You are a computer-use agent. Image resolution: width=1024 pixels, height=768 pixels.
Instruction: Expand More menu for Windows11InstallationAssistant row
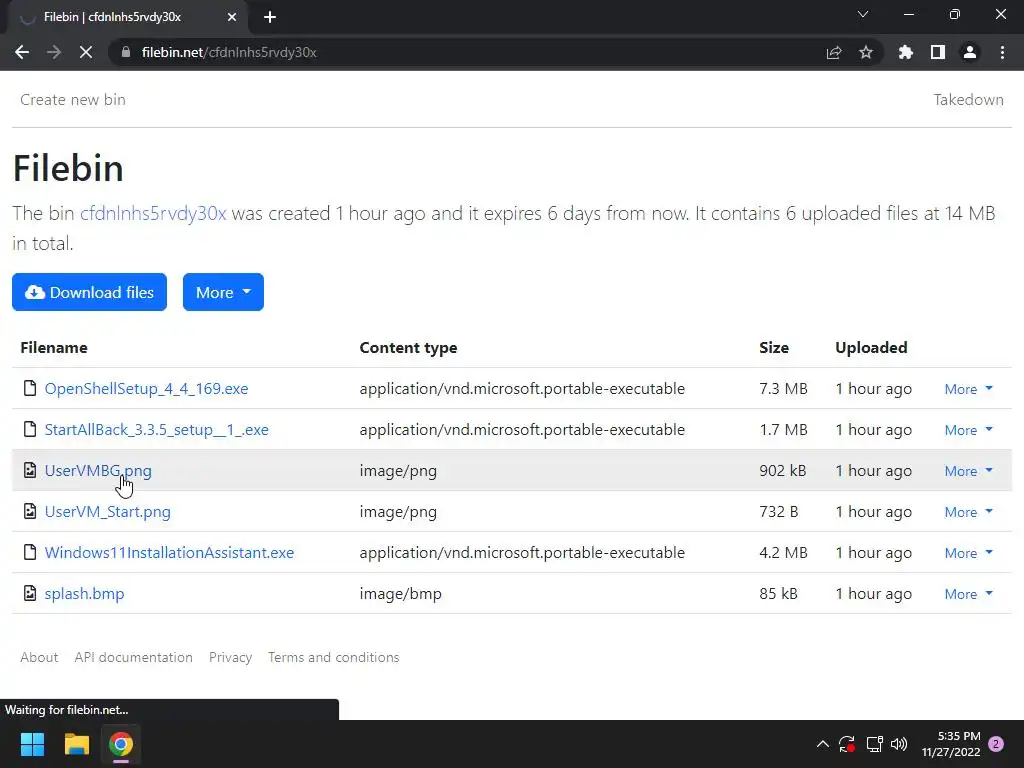[968, 553]
